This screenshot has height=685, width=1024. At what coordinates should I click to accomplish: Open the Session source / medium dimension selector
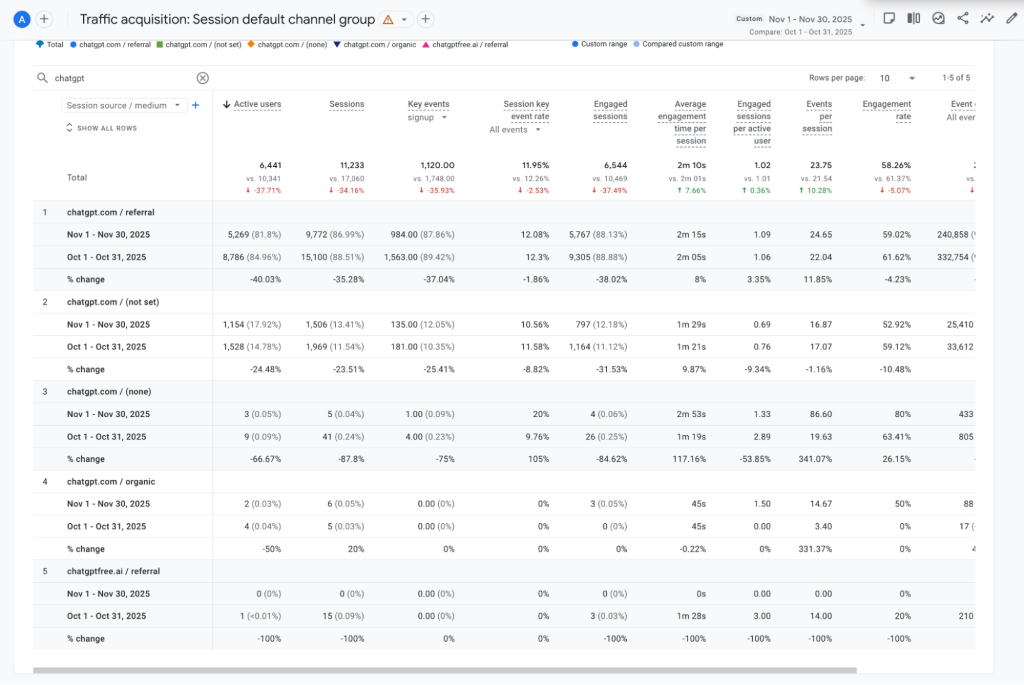[119, 104]
